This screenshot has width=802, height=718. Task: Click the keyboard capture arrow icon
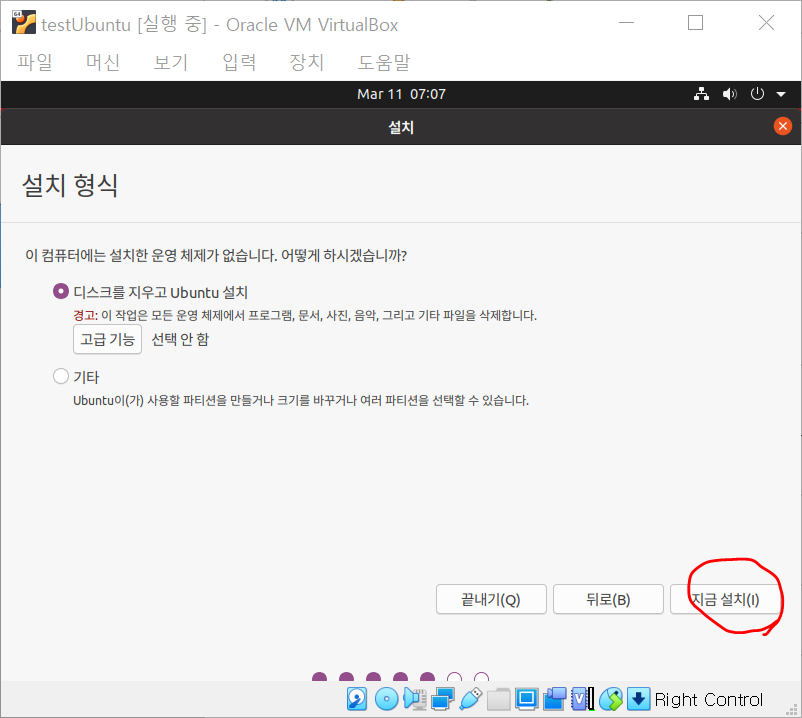point(638,699)
